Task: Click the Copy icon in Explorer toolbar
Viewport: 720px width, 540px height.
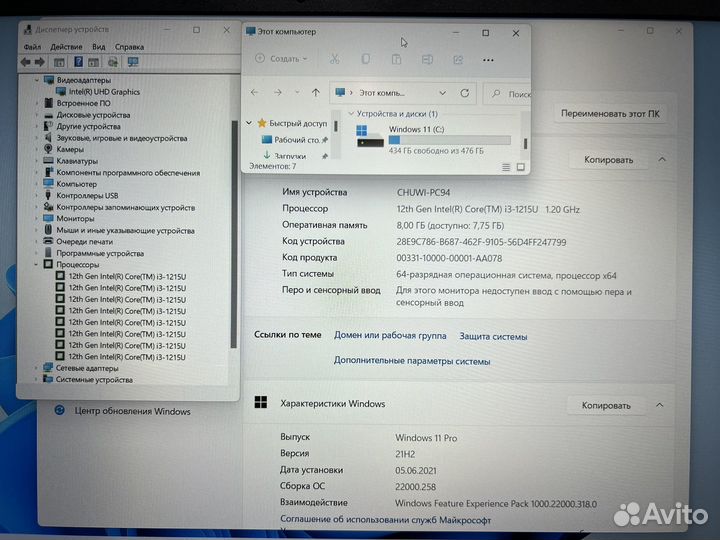Action: pos(366,59)
